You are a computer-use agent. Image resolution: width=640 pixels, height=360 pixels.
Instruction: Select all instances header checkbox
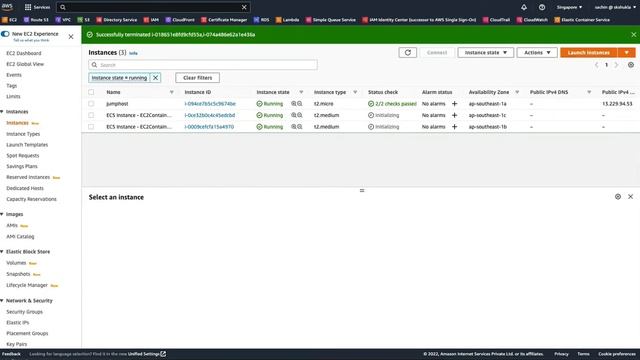(x=91, y=92)
